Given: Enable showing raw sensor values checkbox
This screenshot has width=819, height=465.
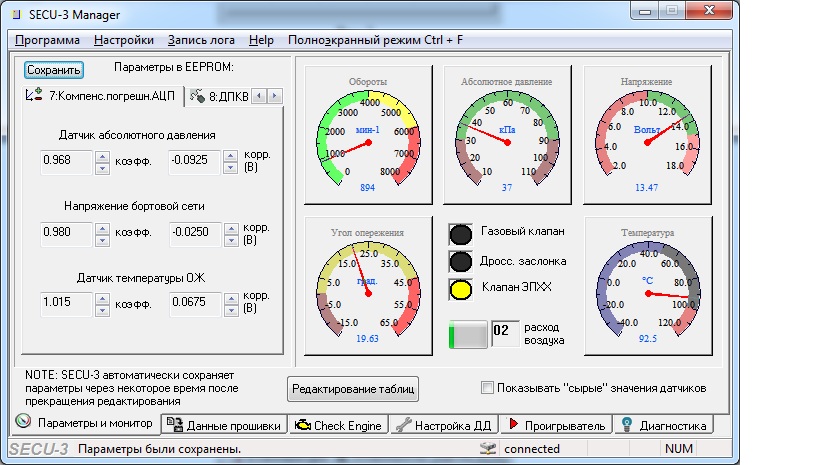Looking at the screenshot, I should pos(487,388).
